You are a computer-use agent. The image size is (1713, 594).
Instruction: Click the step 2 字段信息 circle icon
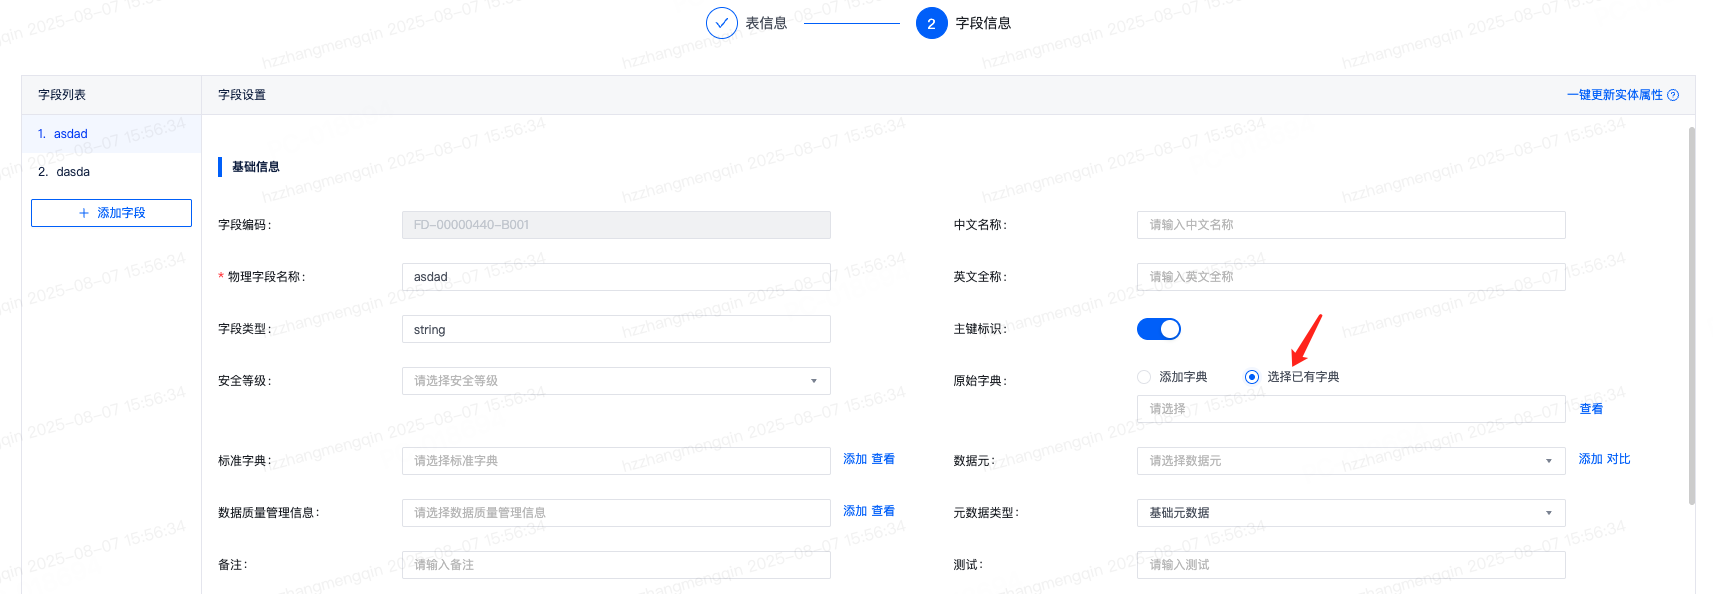pos(931,23)
